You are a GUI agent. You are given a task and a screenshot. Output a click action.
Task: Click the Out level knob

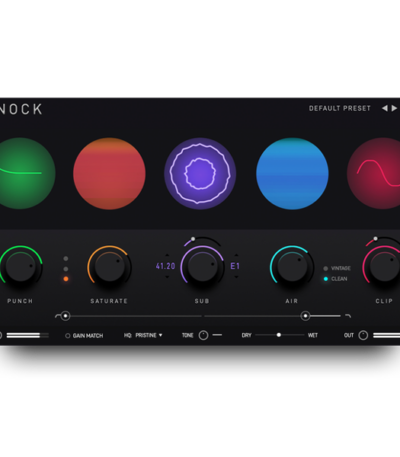click(x=363, y=335)
